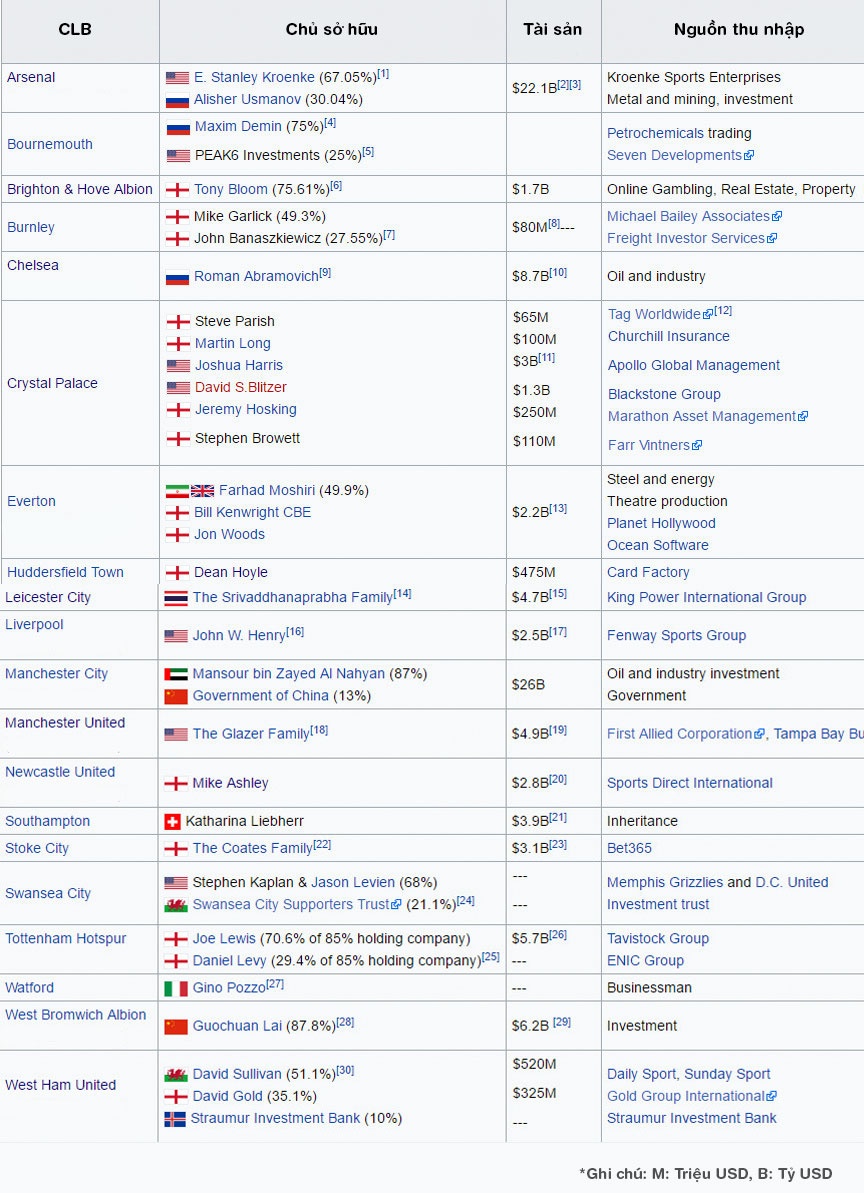Click the UAE flag beside Mansour bin Zayed

176,674
